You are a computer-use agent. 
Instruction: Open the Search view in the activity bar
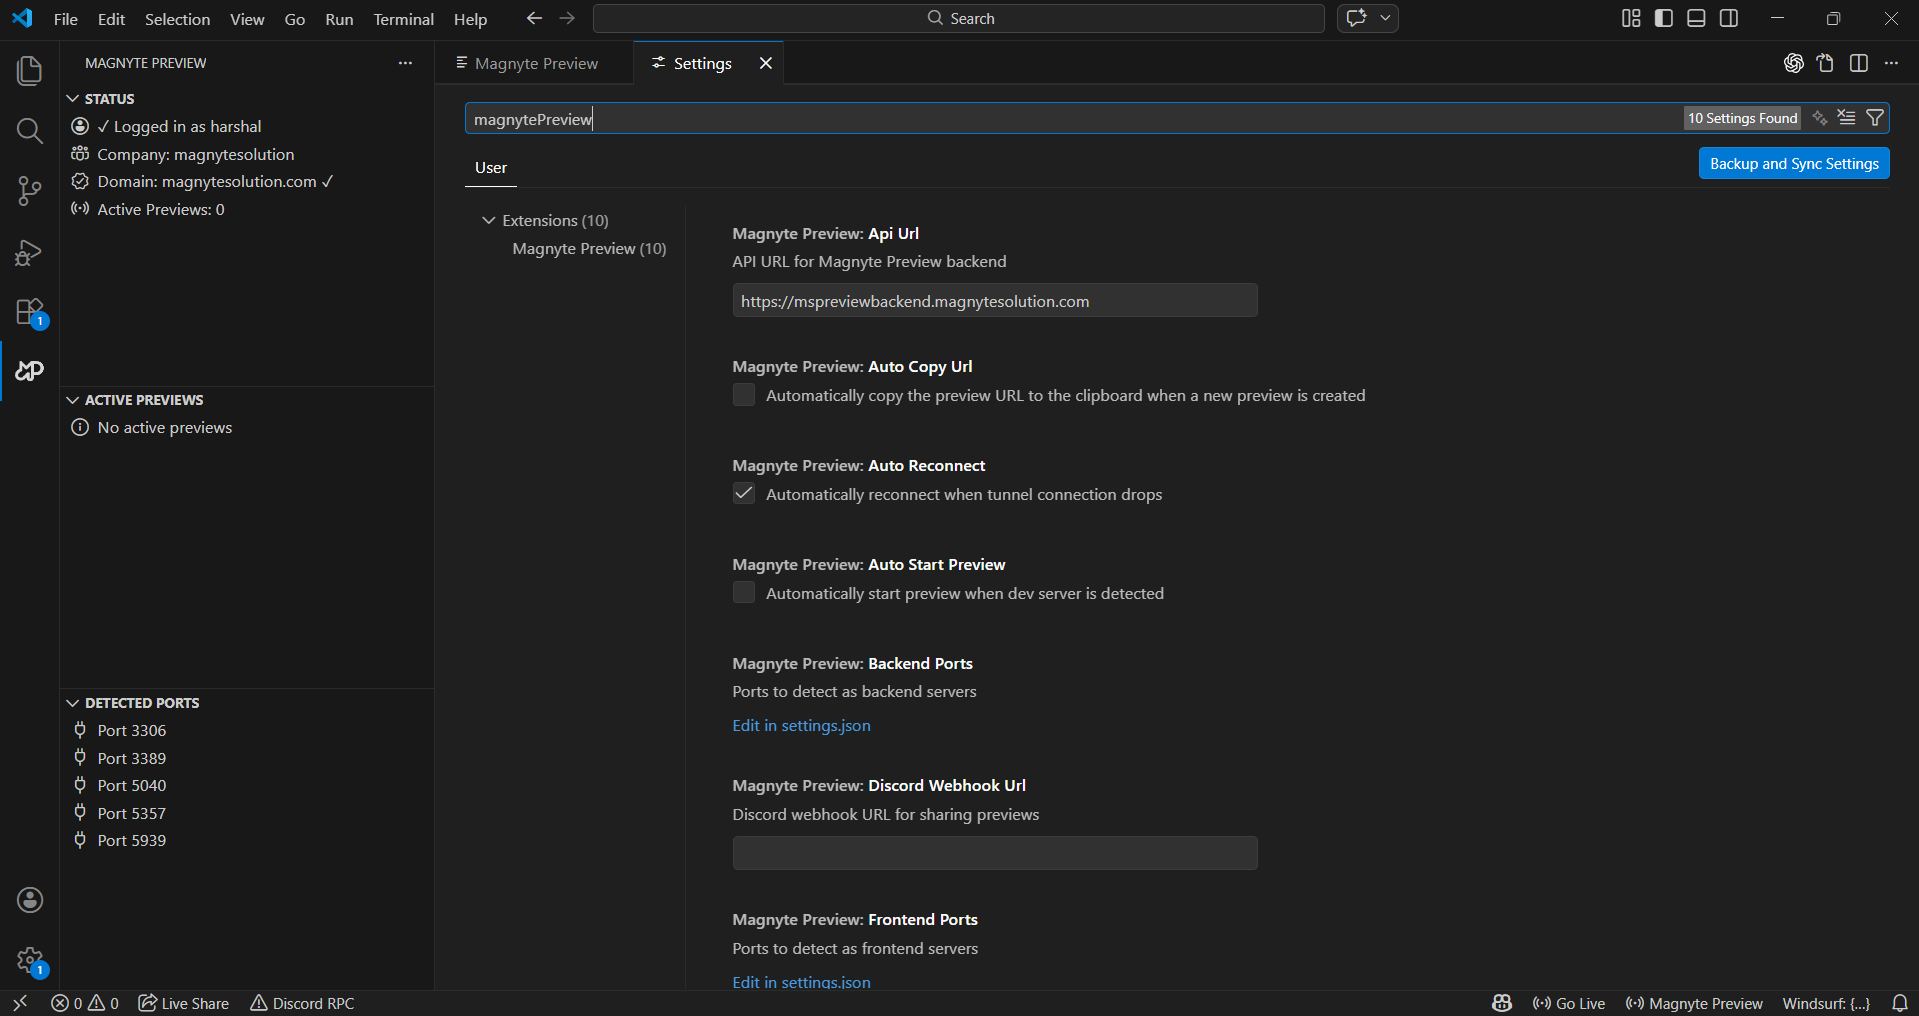click(29, 130)
